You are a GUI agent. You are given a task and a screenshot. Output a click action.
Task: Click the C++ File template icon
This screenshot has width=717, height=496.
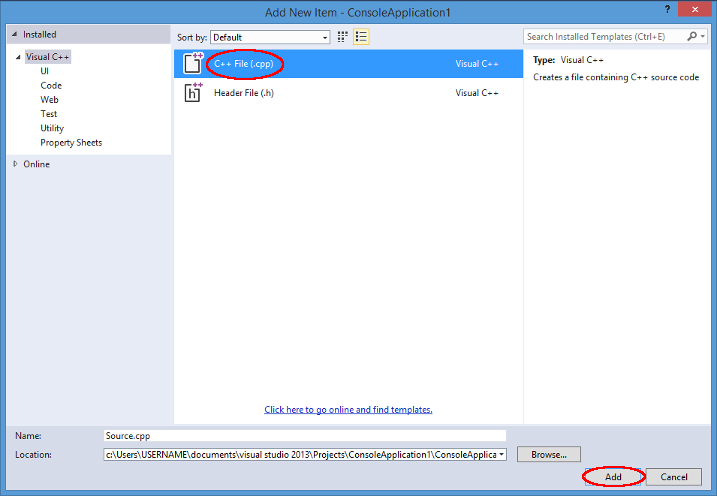(193, 63)
